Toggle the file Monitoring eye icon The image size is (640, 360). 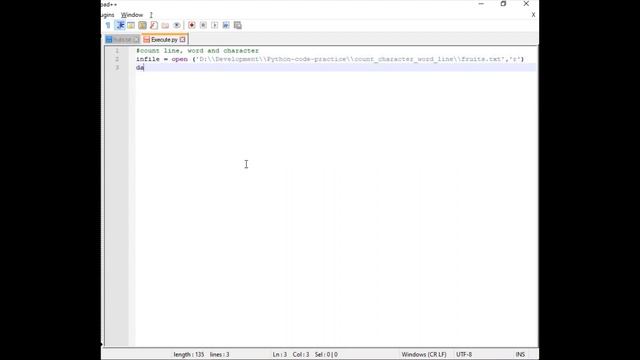177,25
